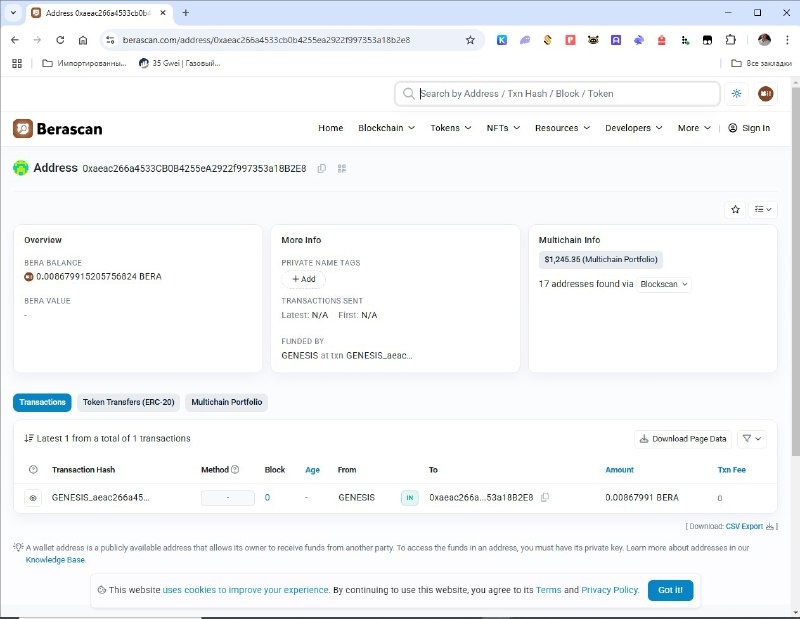The width and height of the screenshot is (800, 619).
Task: Expand the tab search dropdown
Action: tap(13, 13)
